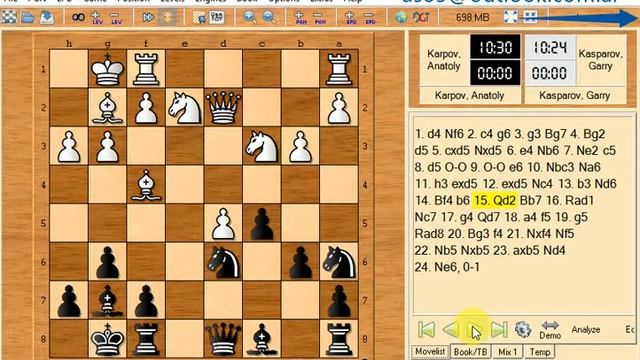Image resolution: width=640 pixels, height=360 pixels.
Task: Switch to the Book/TB tab
Action: click(x=470, y=351)
